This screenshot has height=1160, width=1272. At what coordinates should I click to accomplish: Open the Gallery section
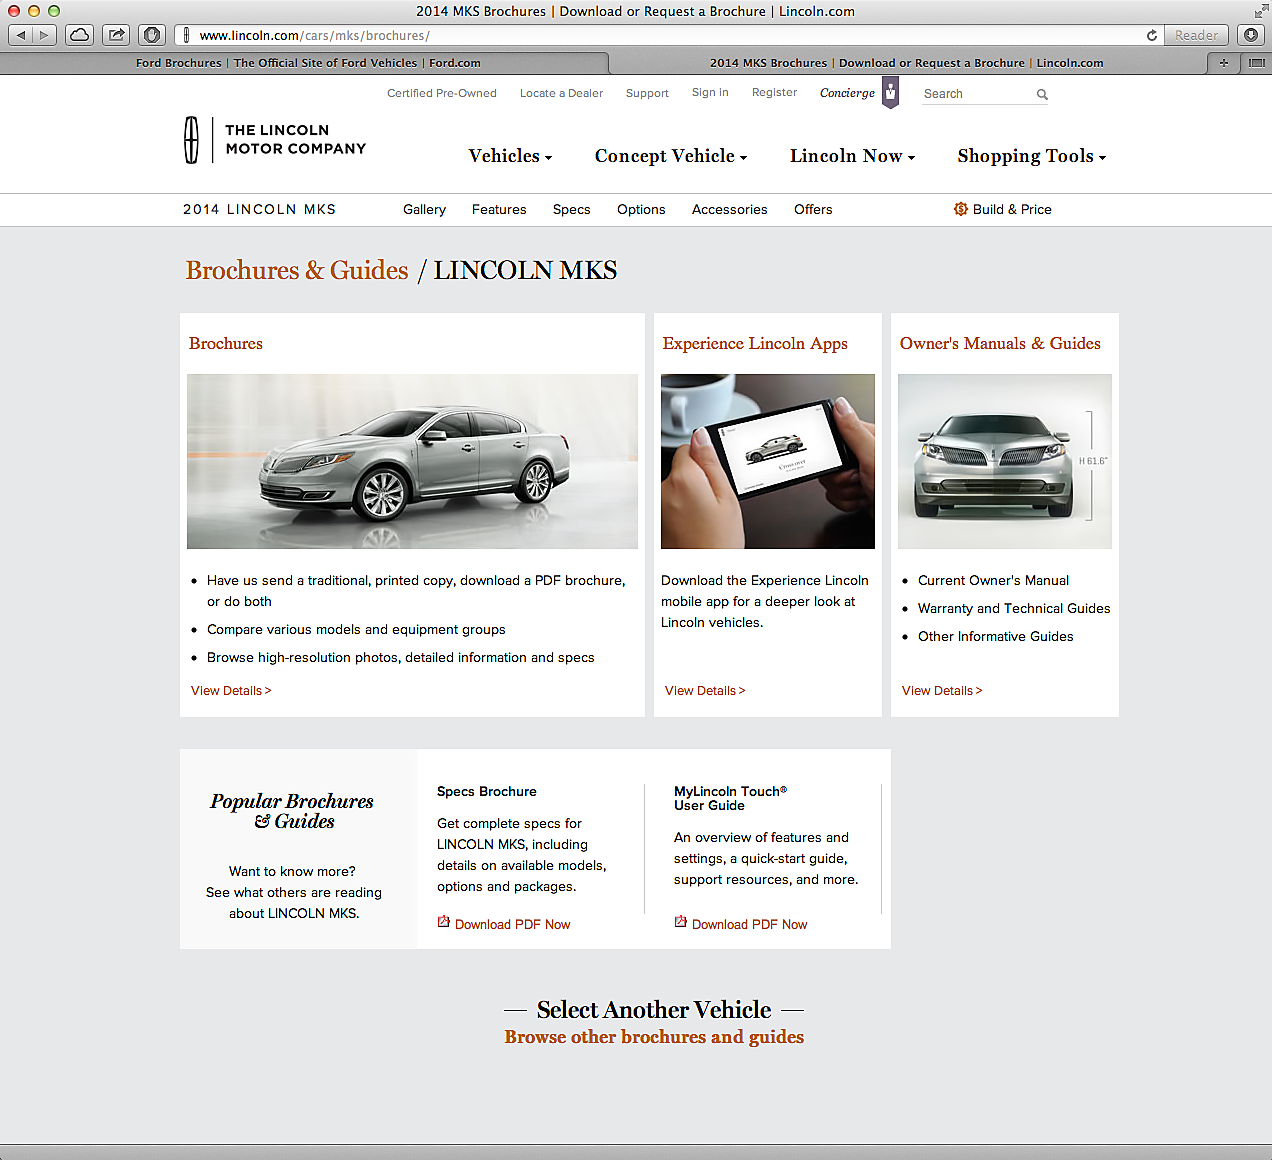[424, 209]
